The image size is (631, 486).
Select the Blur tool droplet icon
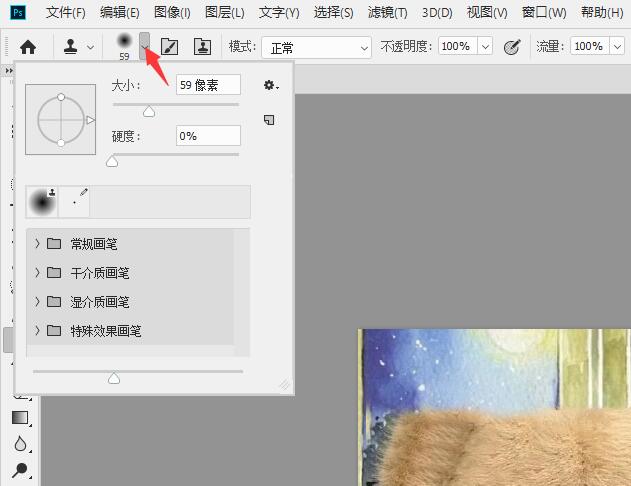tap(20, 444)
